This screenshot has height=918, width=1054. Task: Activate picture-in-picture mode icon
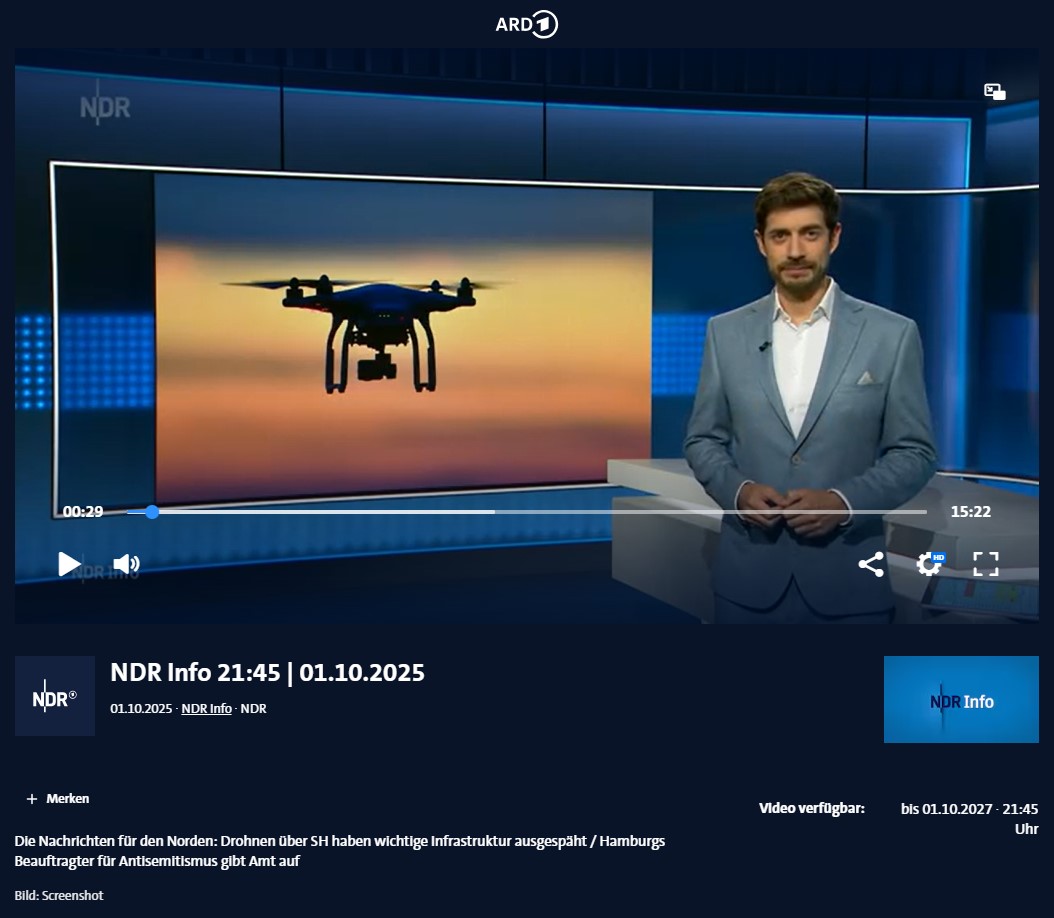point(995,91)
